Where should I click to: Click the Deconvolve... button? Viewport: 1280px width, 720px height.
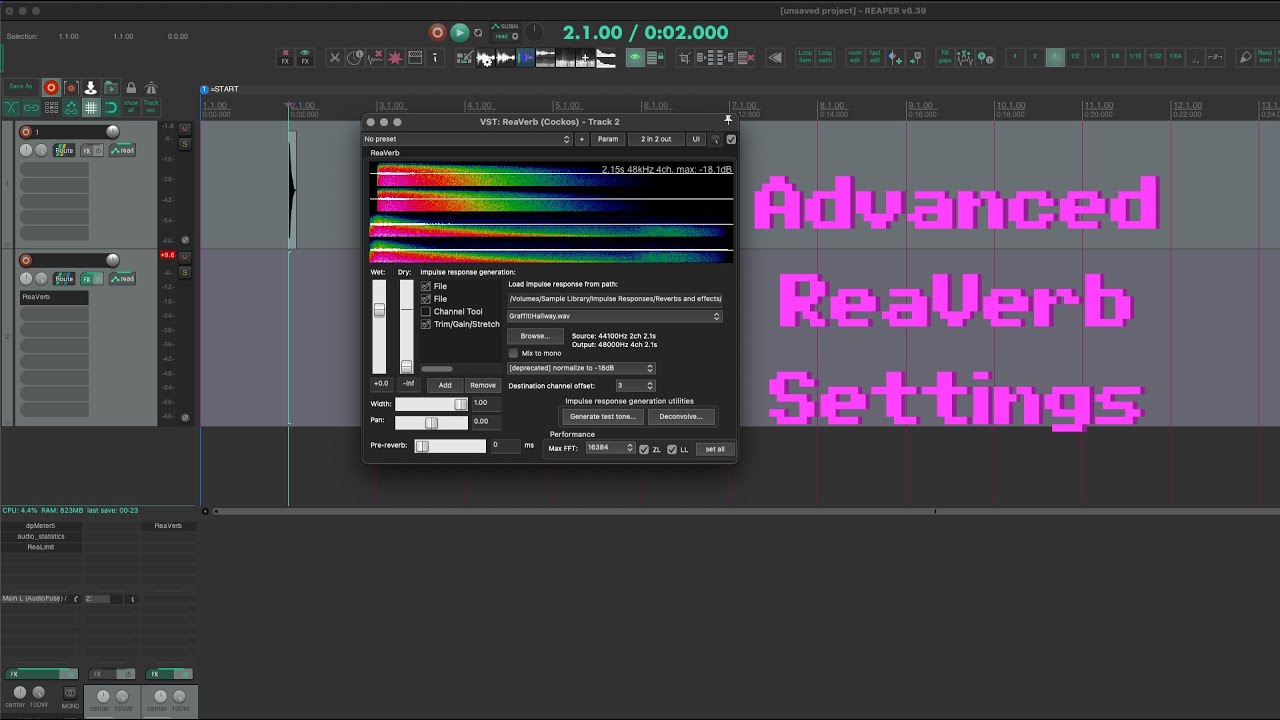682,416
